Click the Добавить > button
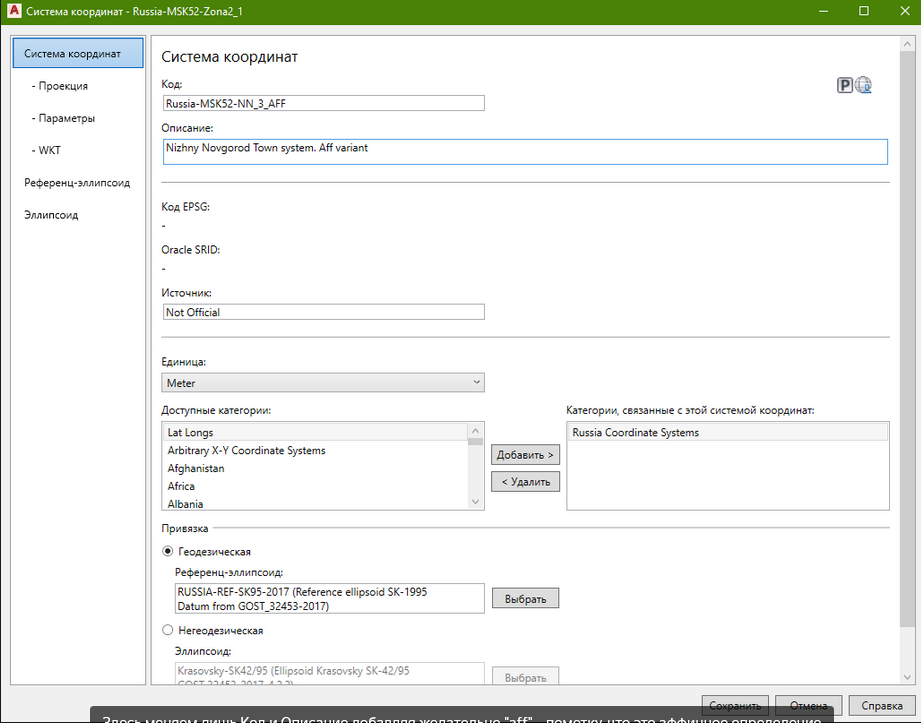The width and height of the screenshot is (921, 723). (526, 455)
